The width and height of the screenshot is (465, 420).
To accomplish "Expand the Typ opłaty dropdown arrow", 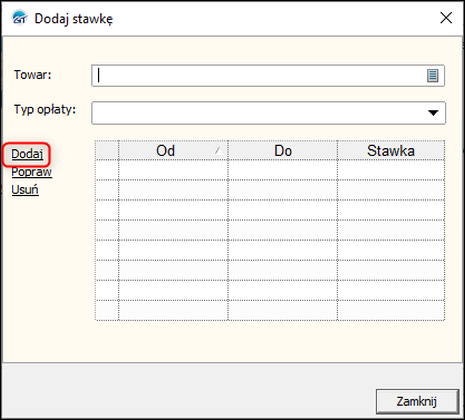I will (433, 113).
